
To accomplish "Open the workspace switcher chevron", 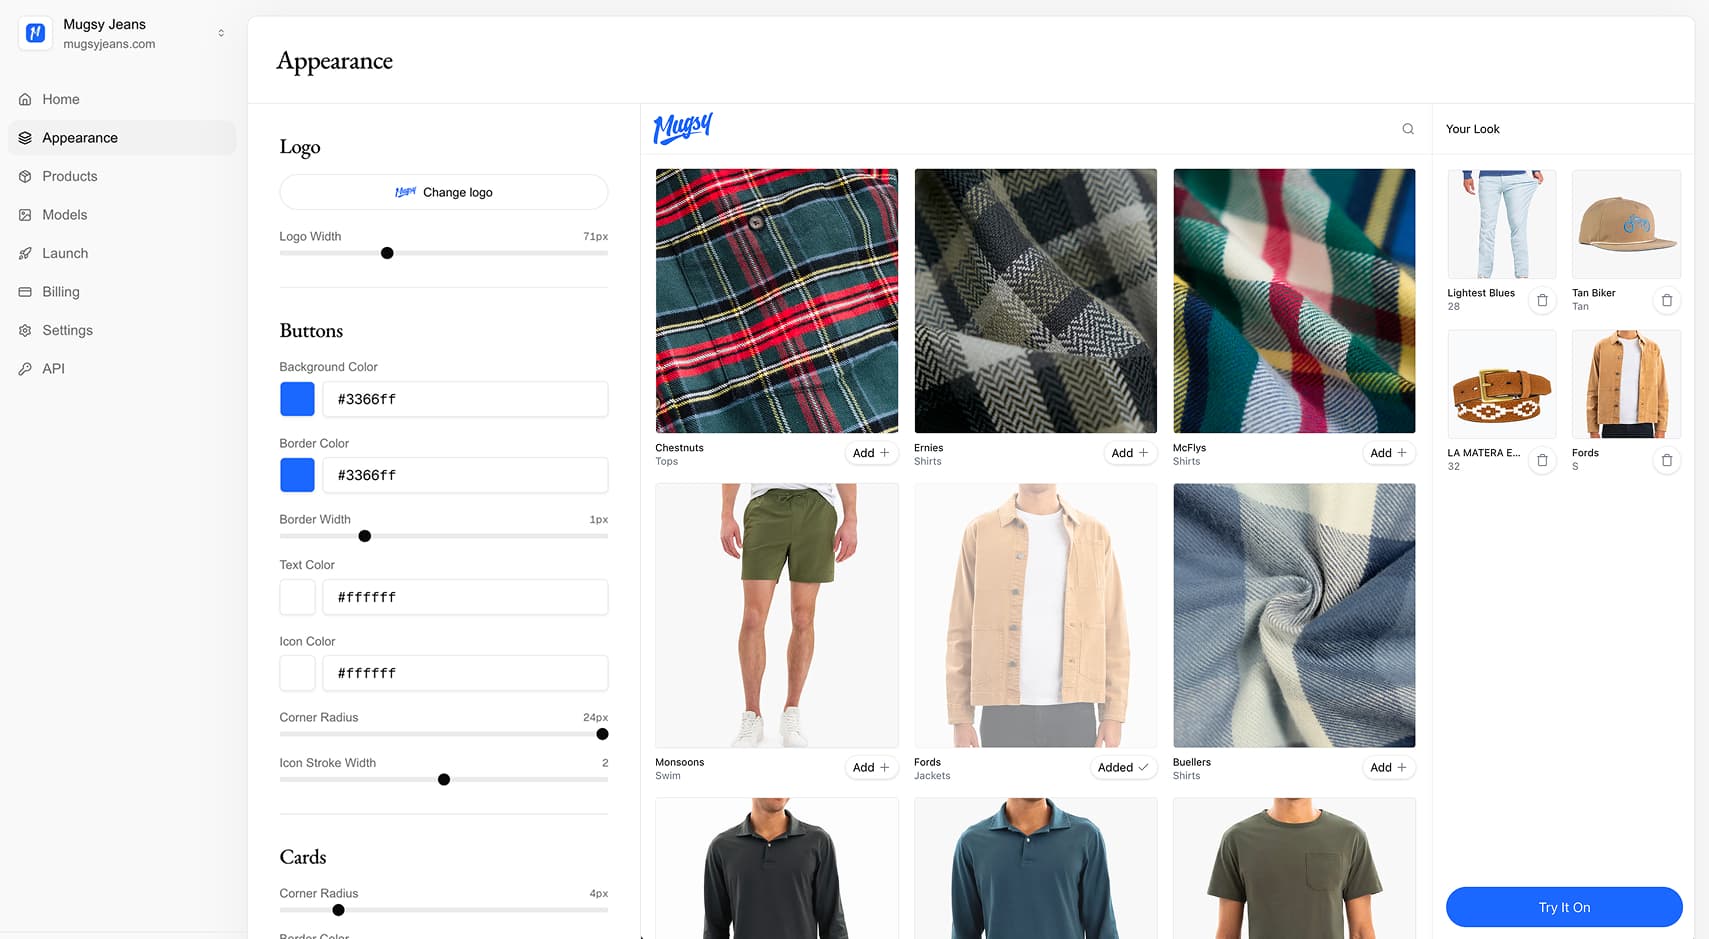I will pyautogui.click(x=220, y=32).
